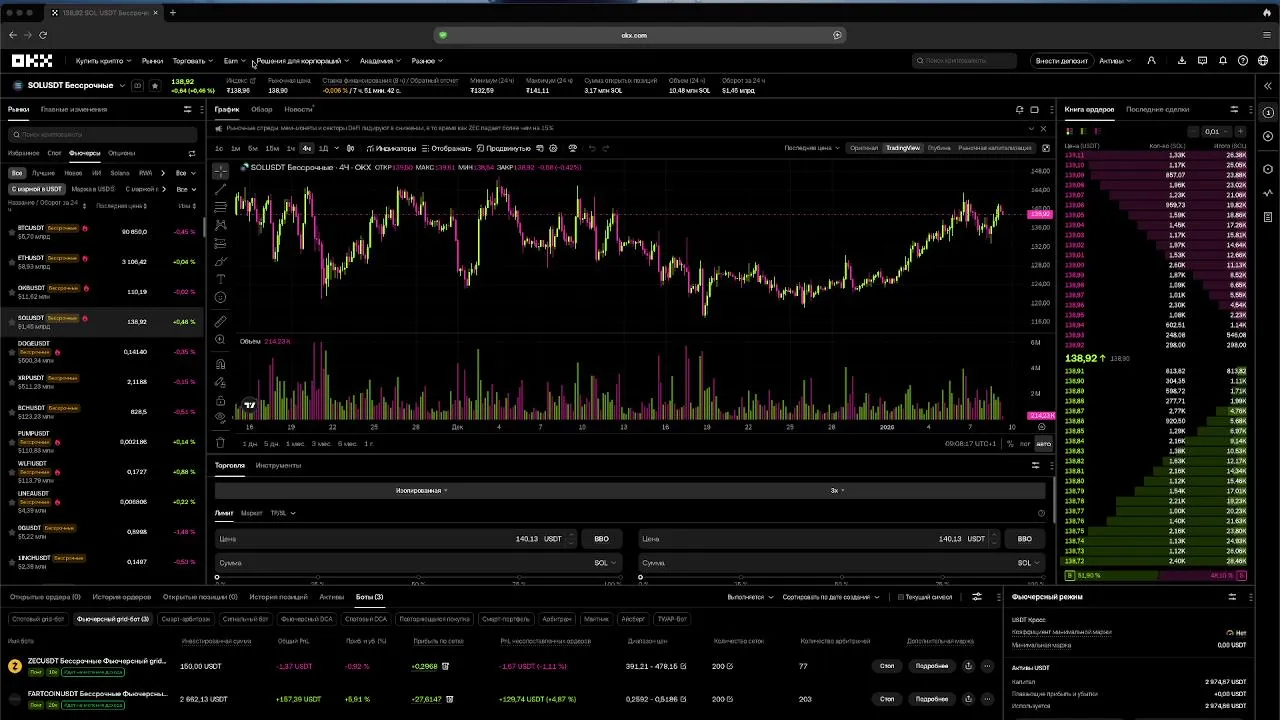
Task: Click the download app icon
Action: [x=1182, y=61]
